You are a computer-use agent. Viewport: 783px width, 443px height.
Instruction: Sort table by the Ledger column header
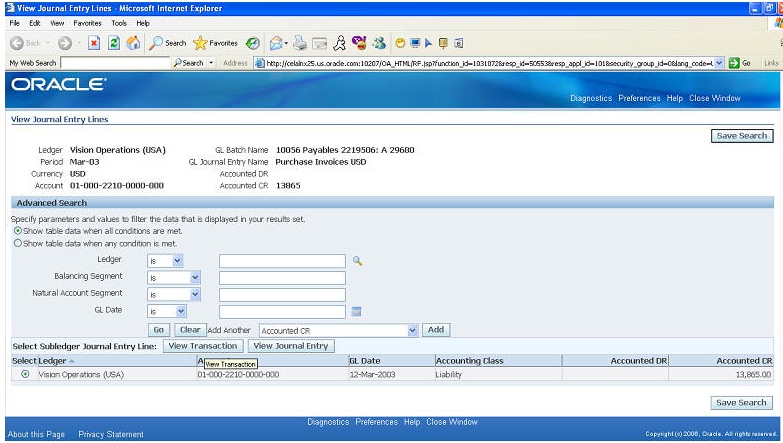pyautogui.click(x=52, y=361)
